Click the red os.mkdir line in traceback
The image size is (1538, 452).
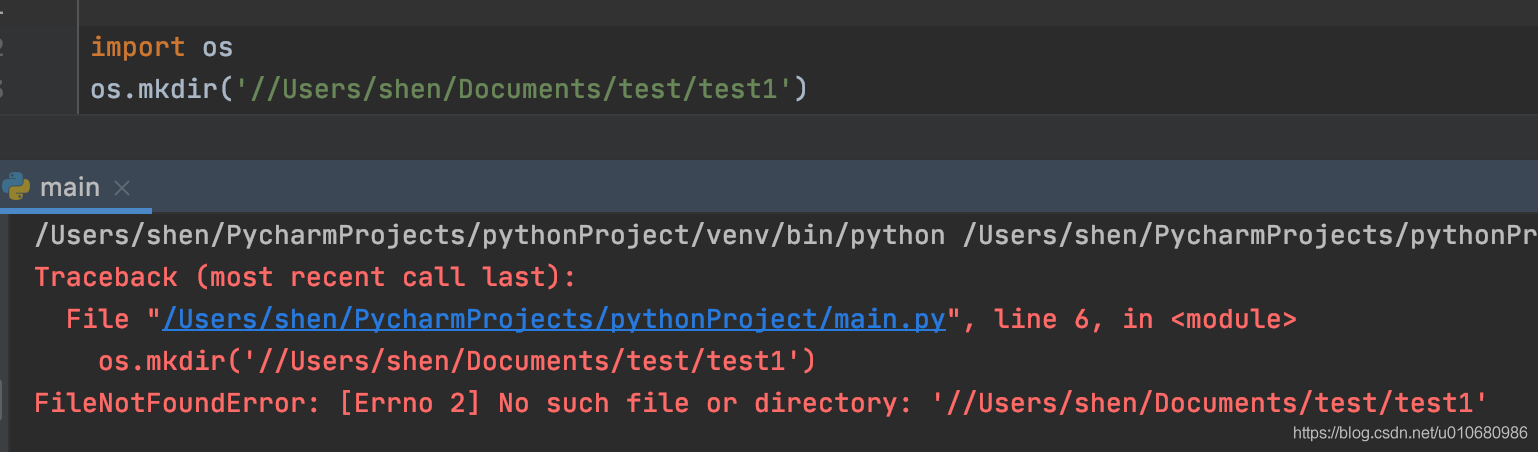point(457,361)
